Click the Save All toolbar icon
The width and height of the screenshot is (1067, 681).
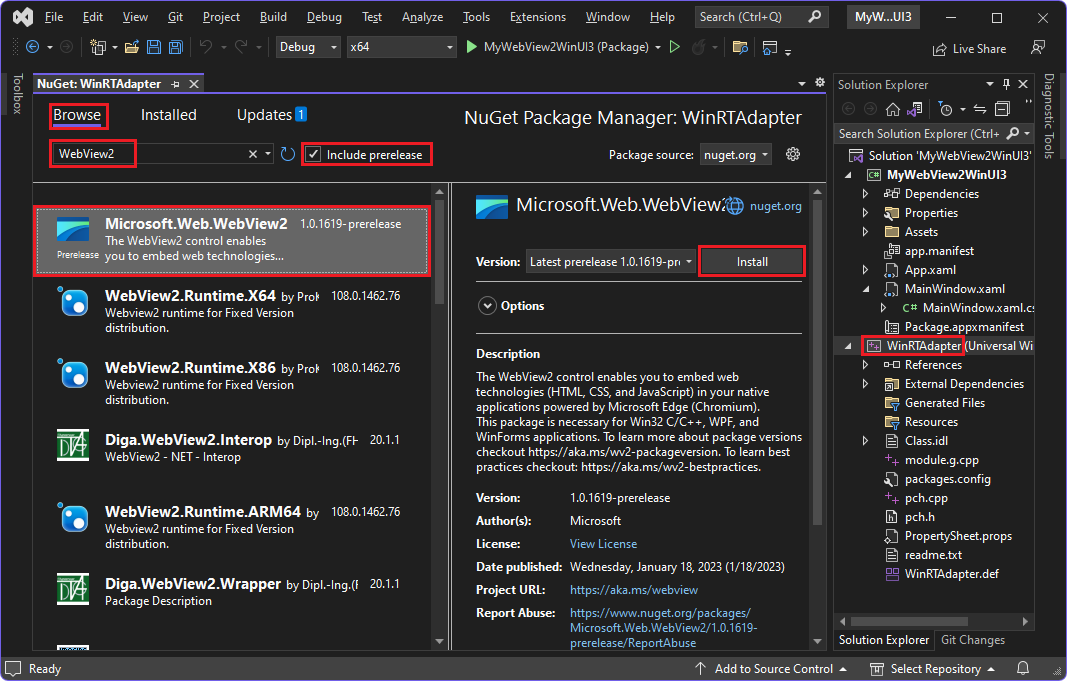175,47
